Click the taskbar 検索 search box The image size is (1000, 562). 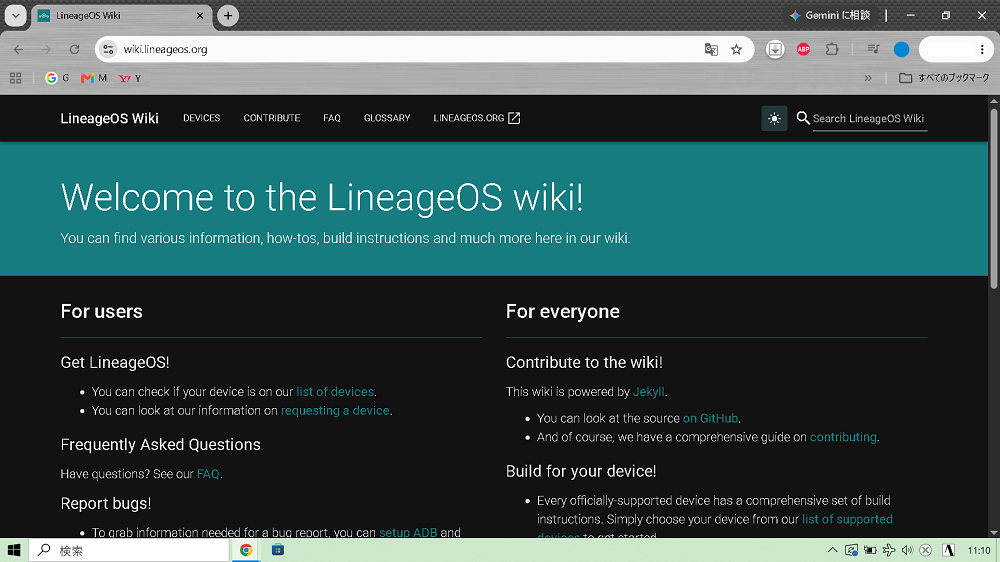[x=129, y=550]
